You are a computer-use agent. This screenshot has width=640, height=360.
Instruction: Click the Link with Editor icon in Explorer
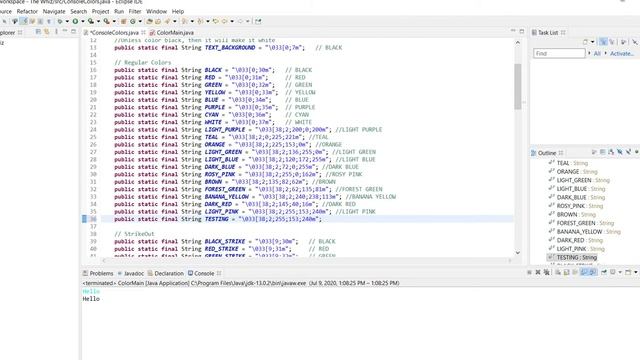coord(47,32)
